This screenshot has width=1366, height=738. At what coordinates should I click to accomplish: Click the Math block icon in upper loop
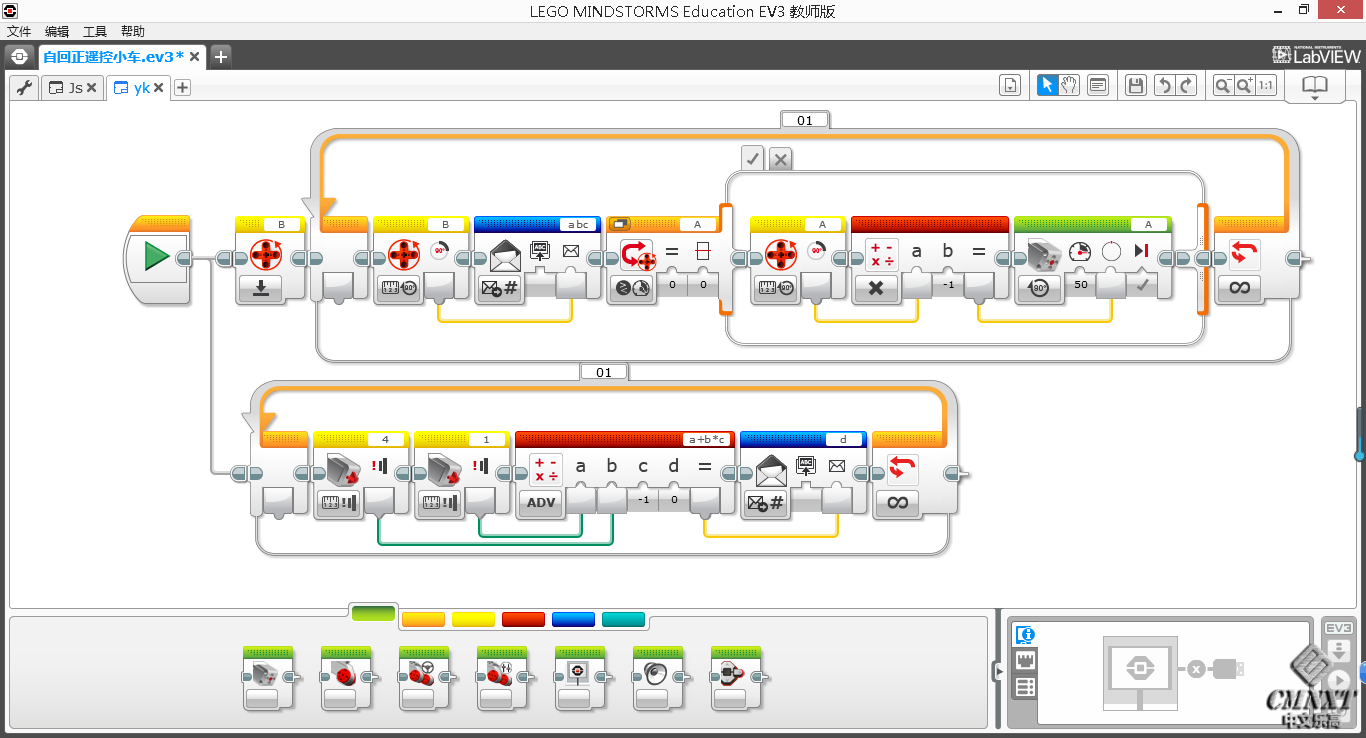[883, 254]
